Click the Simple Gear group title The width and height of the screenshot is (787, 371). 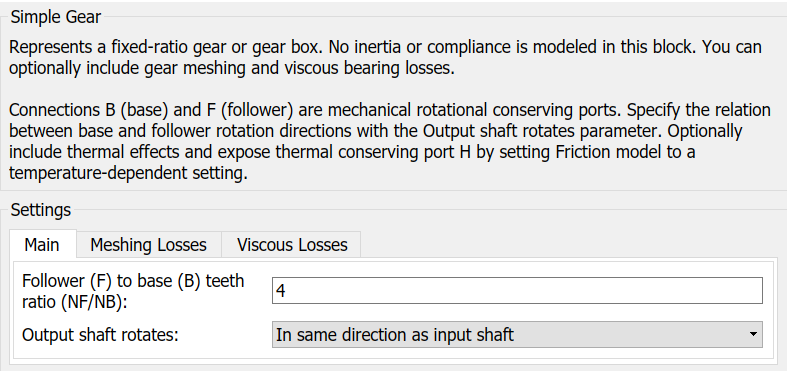click(56, 17)
